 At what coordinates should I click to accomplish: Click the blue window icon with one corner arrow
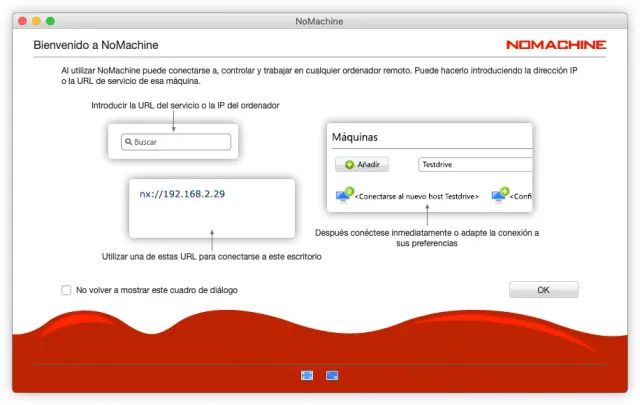coord(332,375)
